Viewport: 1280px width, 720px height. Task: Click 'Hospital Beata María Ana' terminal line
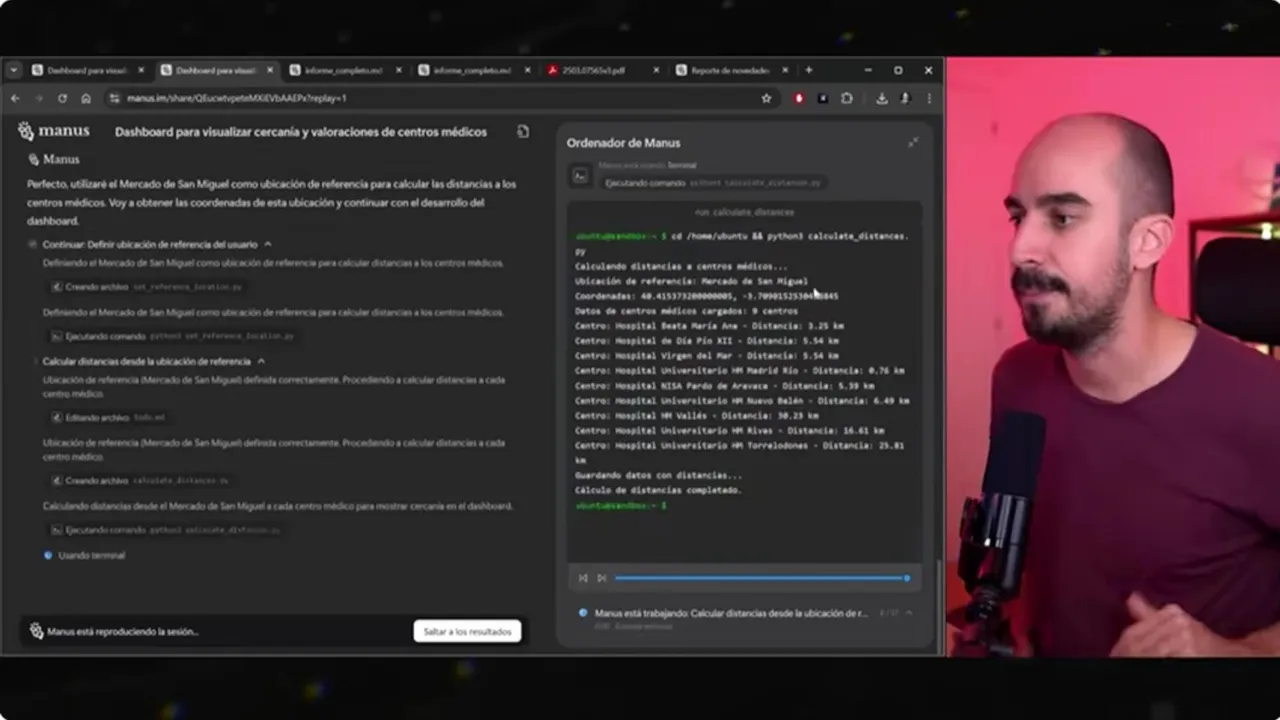coord(709,326)
